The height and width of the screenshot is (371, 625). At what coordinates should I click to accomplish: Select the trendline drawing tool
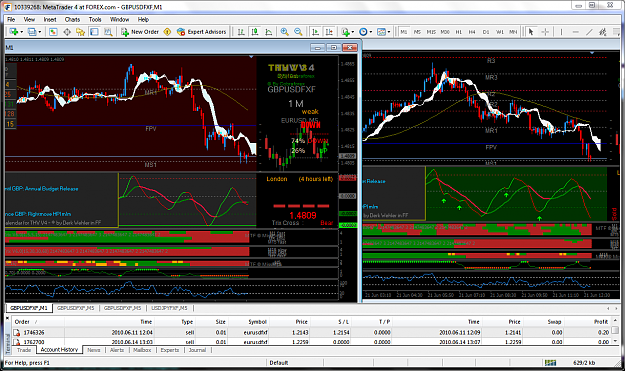589,32
